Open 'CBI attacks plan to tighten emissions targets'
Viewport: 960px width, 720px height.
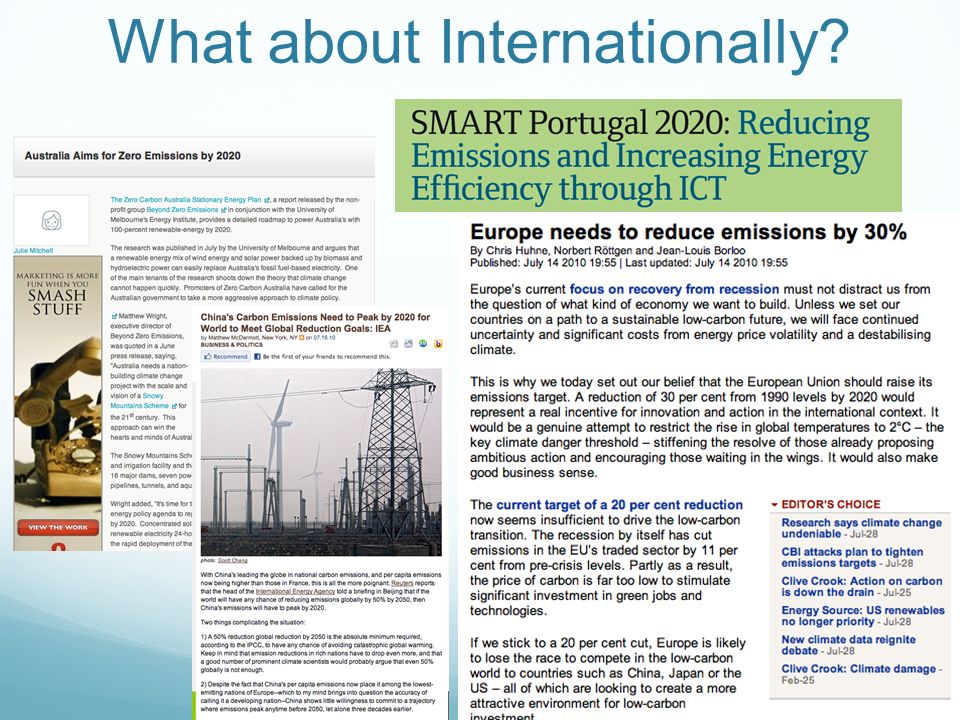click(x=852, y=557)
